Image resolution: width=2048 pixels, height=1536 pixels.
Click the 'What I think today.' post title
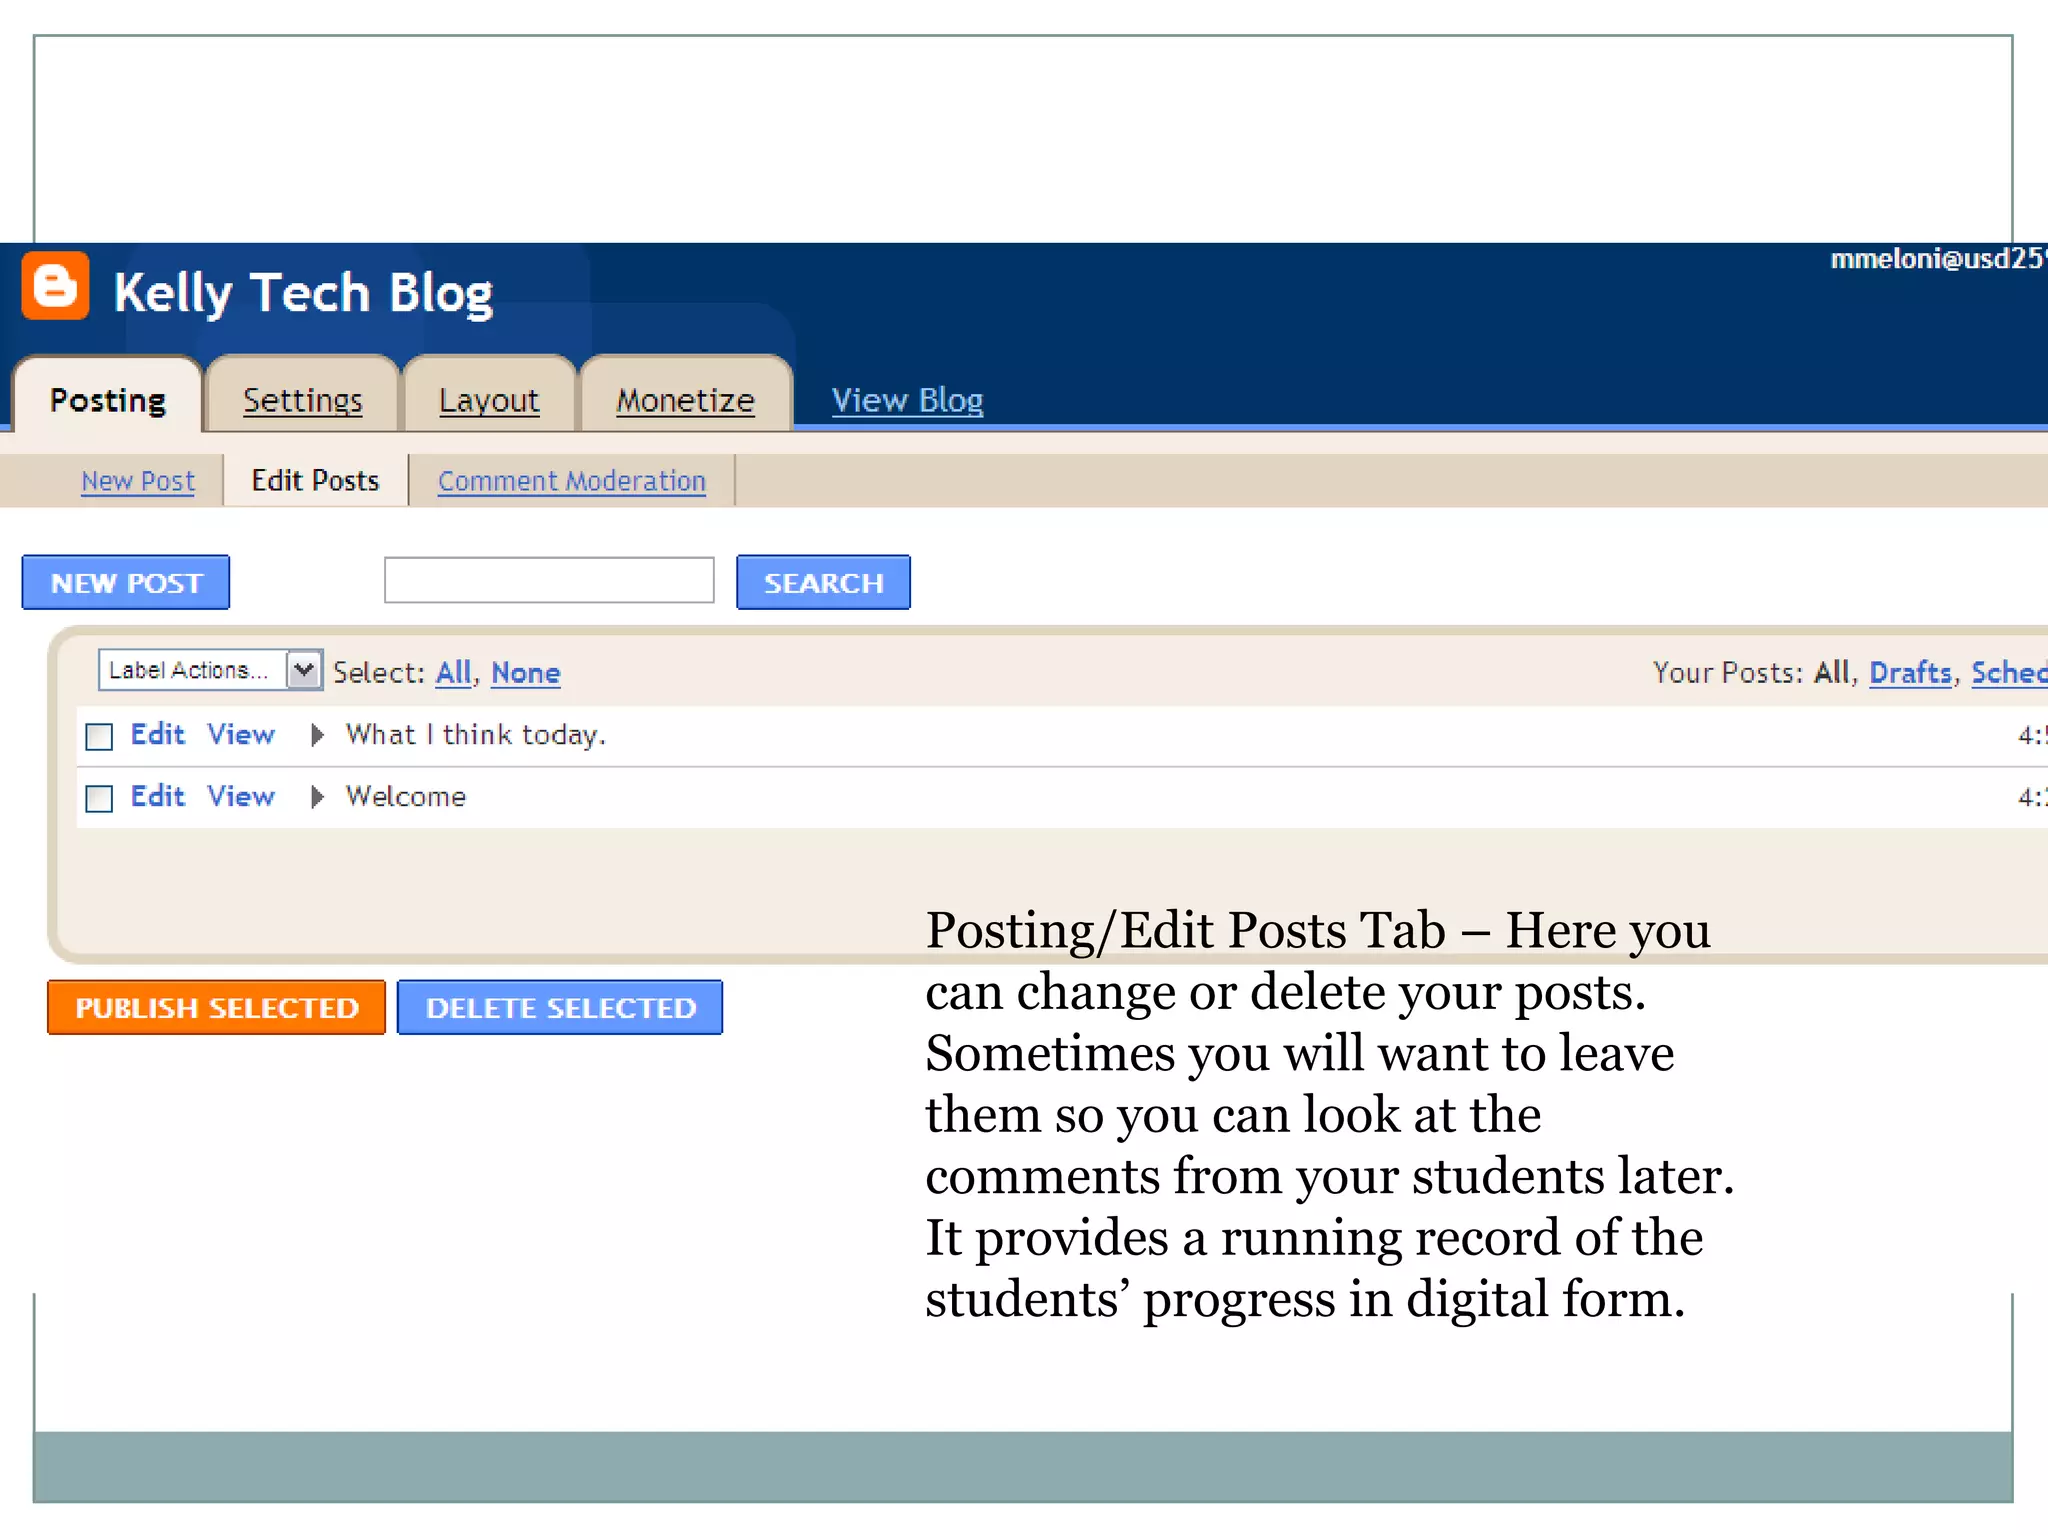(x=476, y=735)
